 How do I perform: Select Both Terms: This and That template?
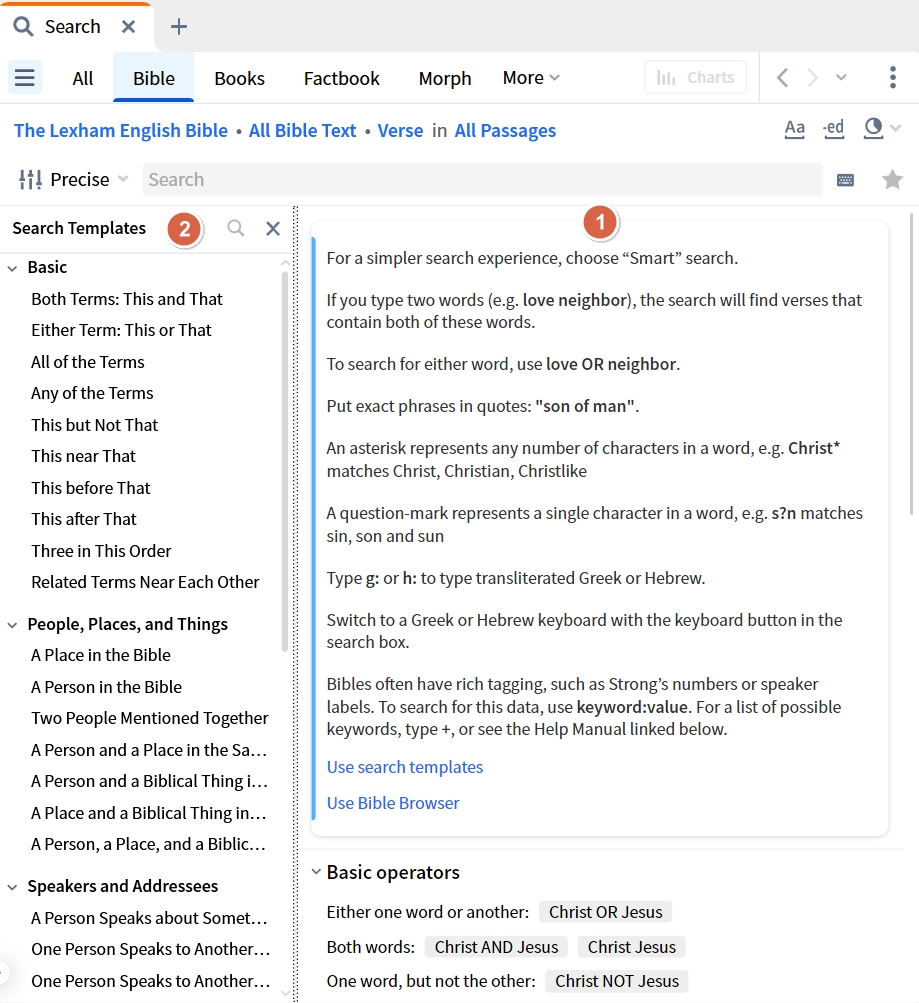pyautogui.click(x=127, y=299)
